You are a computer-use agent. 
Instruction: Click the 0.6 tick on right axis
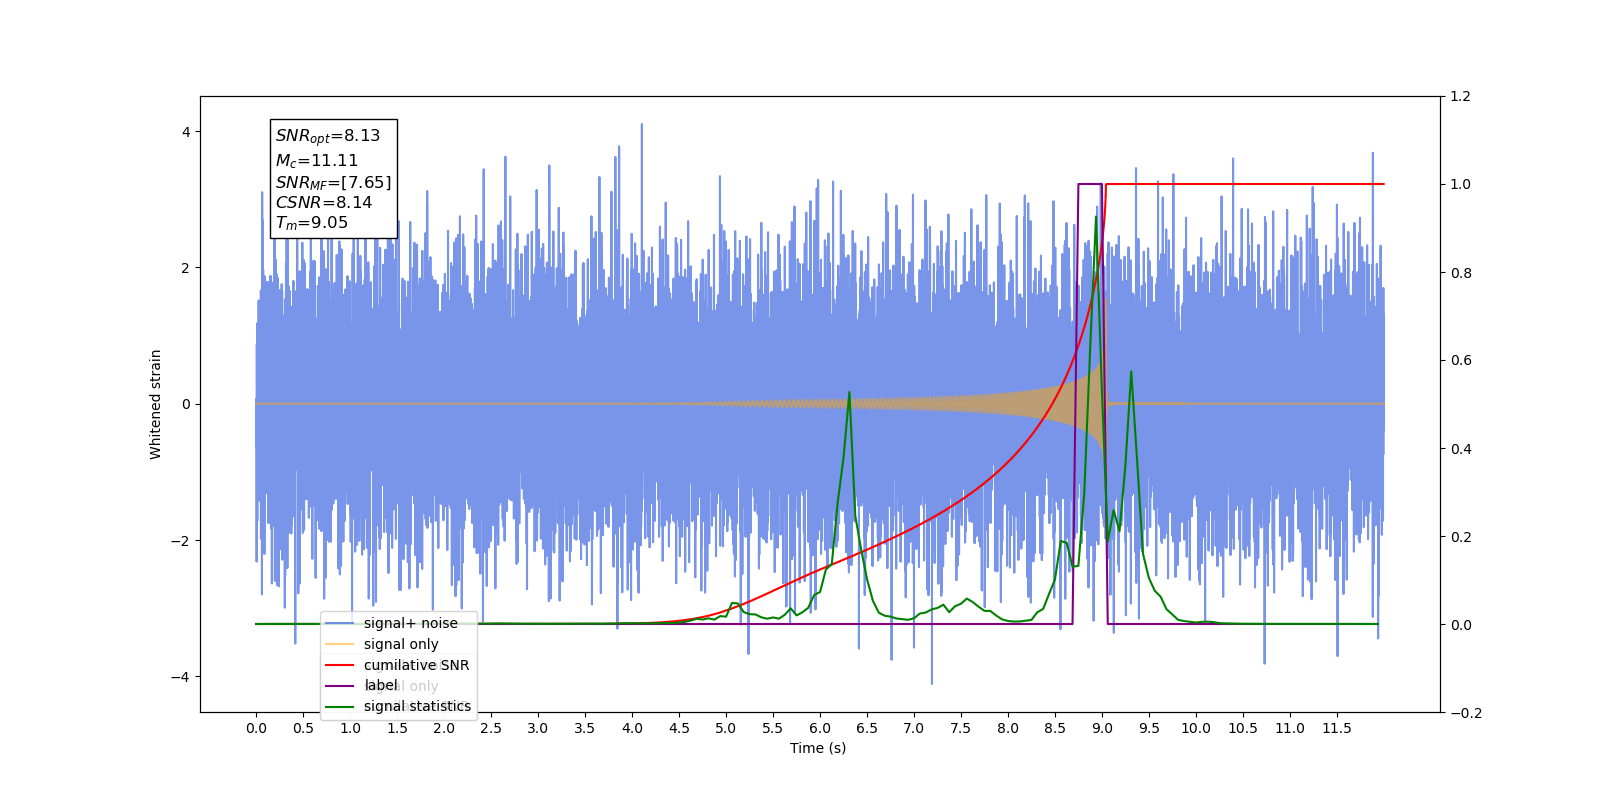(1461, 361)
